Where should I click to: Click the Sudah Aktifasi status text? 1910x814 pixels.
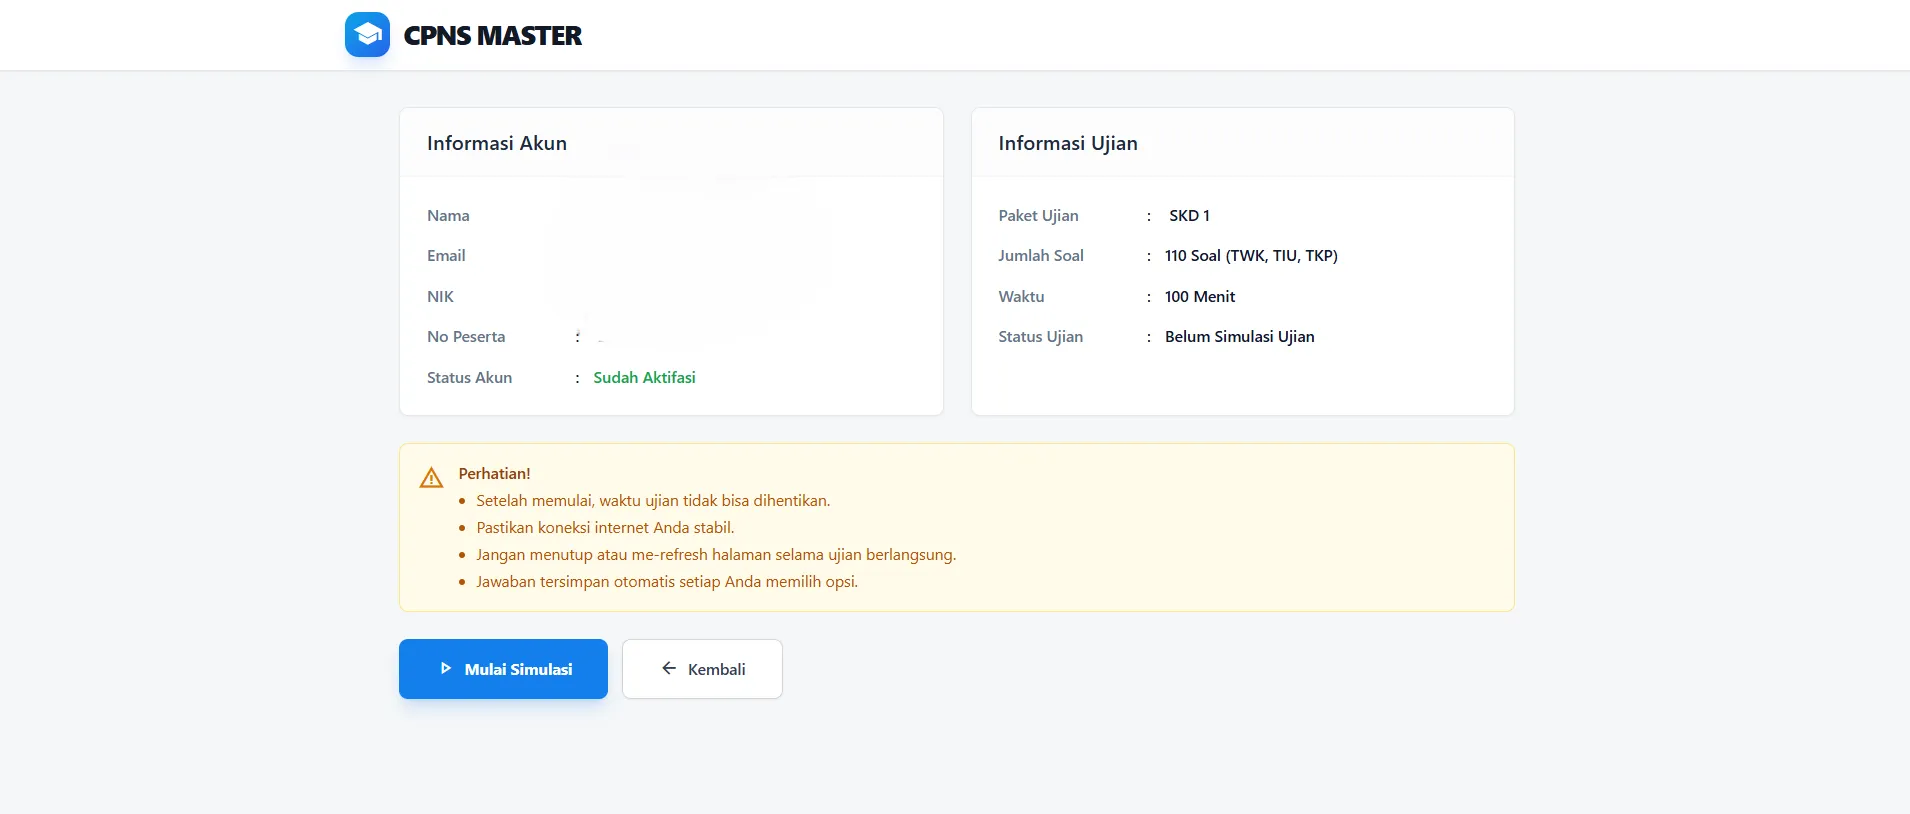(644, 377)
